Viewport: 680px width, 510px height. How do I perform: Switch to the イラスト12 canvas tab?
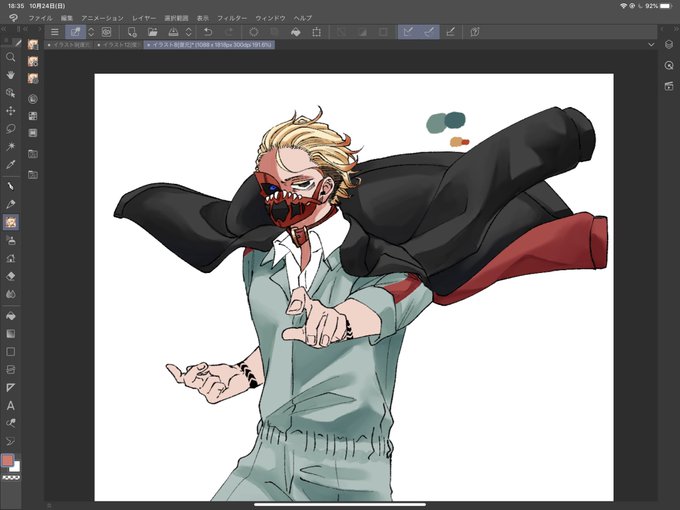pyautogui.click(x=118, y=45)
